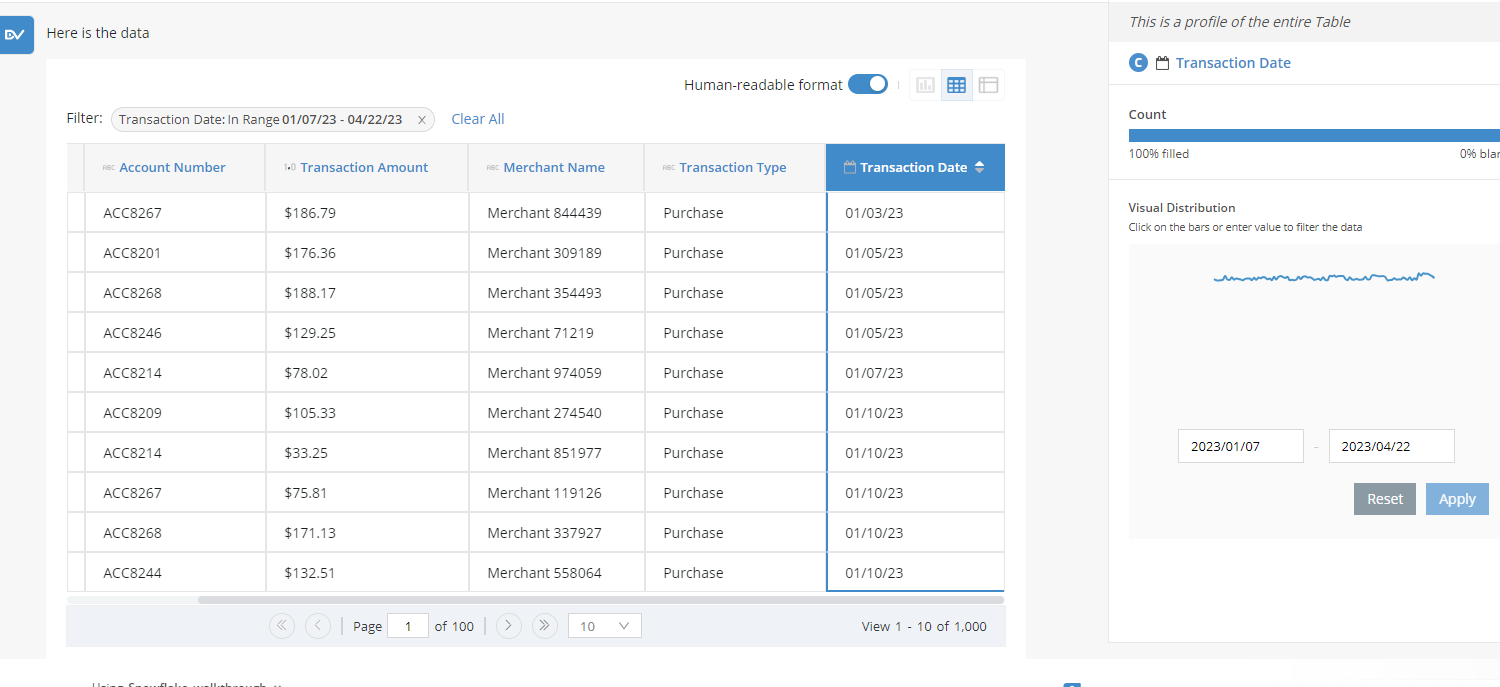Viewport: 1500px width, 687px height.
Task: Select cell ACC8246
Action: pos(176,333)
